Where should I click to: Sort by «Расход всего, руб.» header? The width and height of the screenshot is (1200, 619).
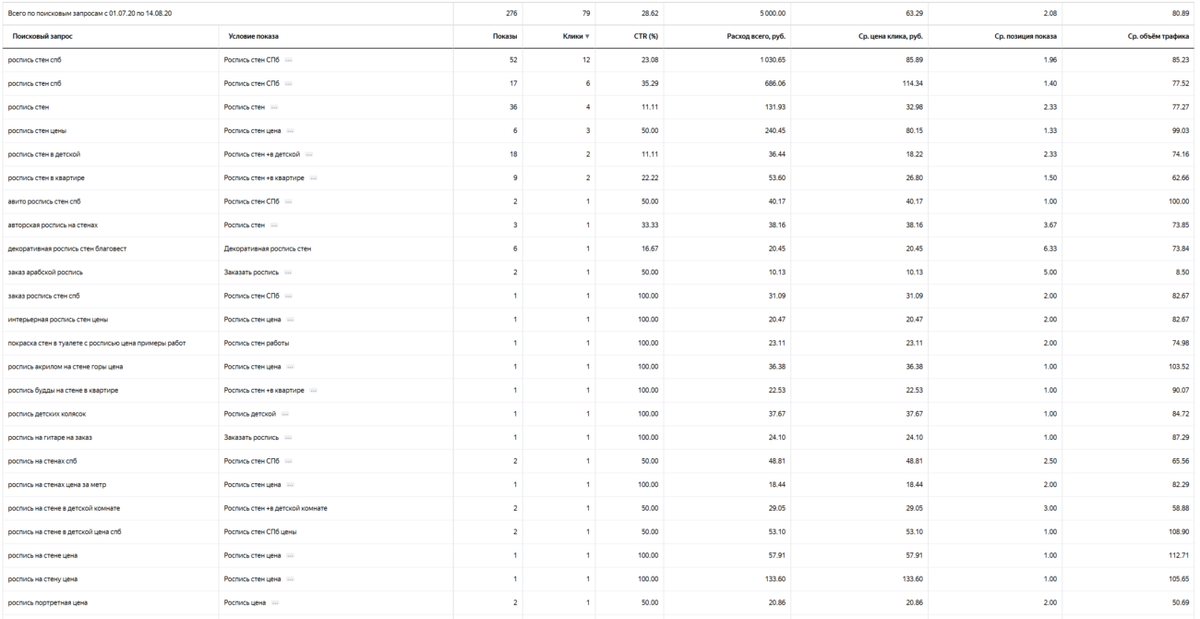point(756,36)
